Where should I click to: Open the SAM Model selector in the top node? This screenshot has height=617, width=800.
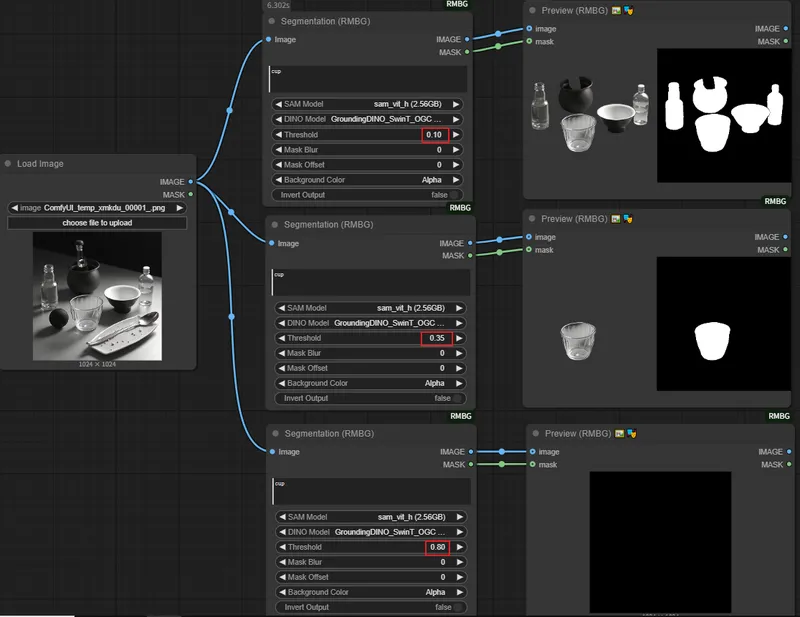pyautogui.click(x=368, y=104)
